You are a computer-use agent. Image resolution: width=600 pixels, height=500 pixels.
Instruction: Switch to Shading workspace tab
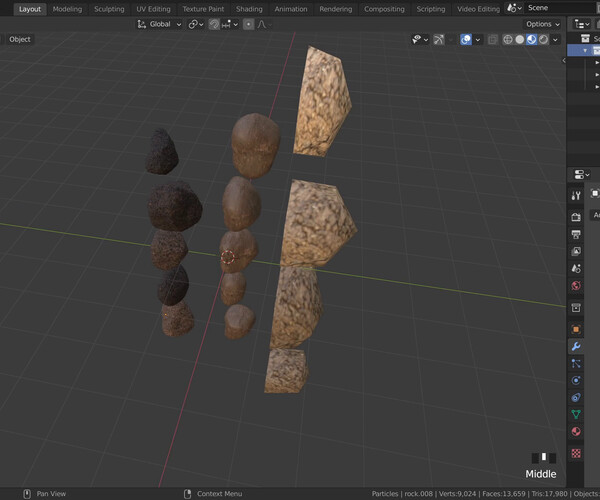(x=249, y=9)
